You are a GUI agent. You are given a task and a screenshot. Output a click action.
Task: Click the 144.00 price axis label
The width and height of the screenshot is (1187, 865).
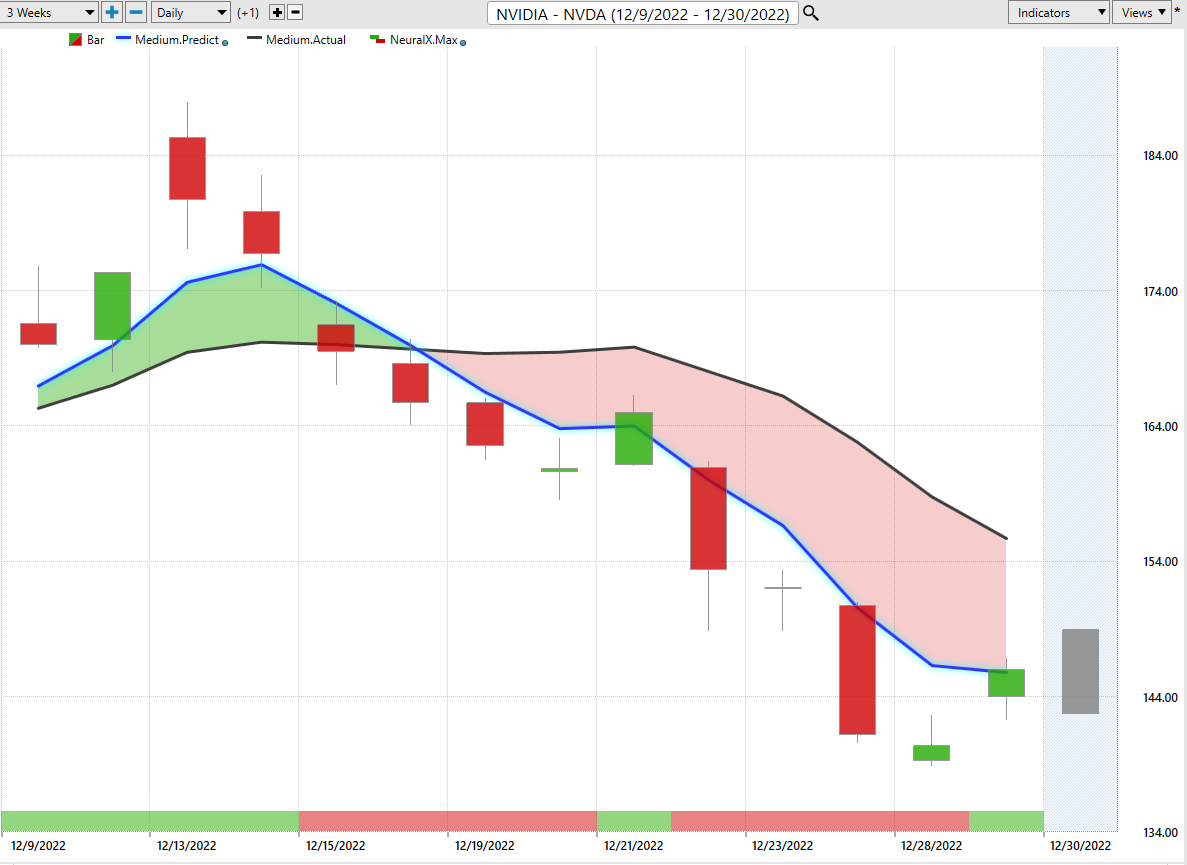tap(1160, 697)
